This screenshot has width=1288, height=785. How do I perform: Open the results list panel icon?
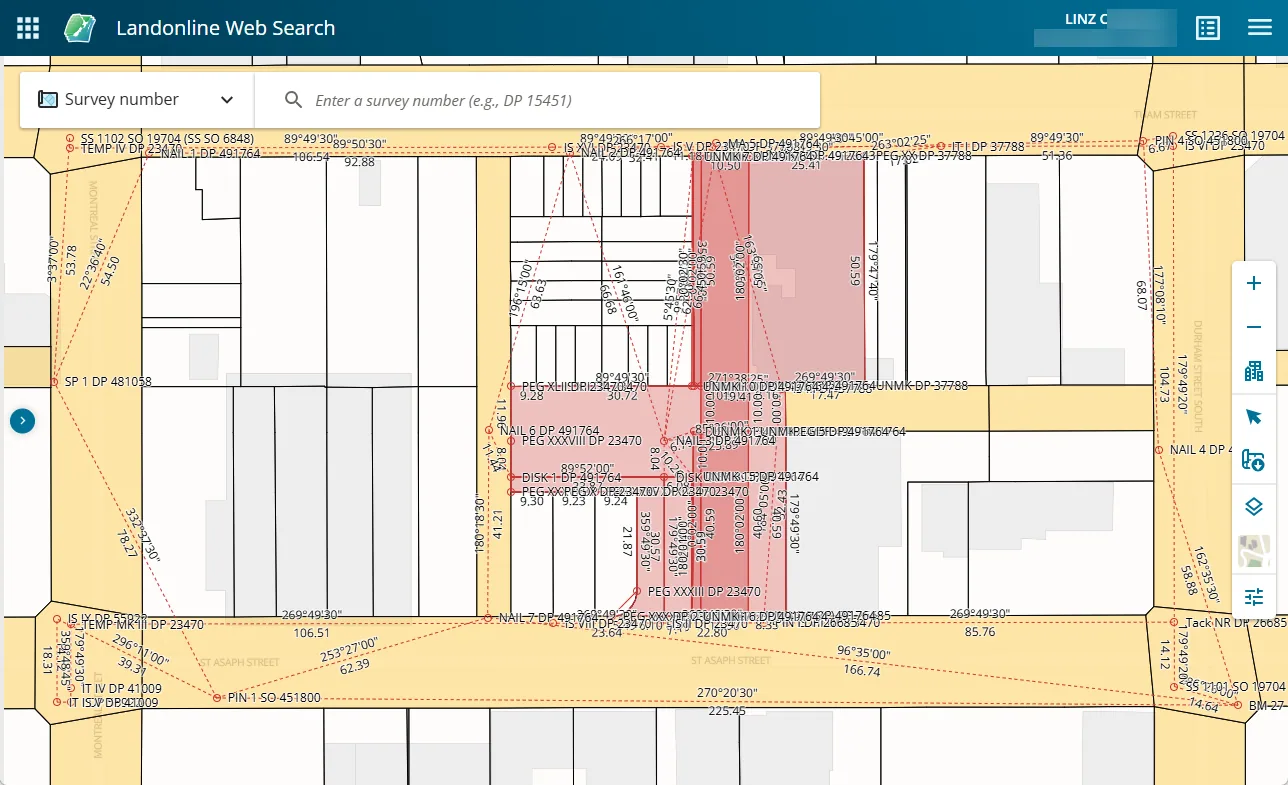[1208, 28]
